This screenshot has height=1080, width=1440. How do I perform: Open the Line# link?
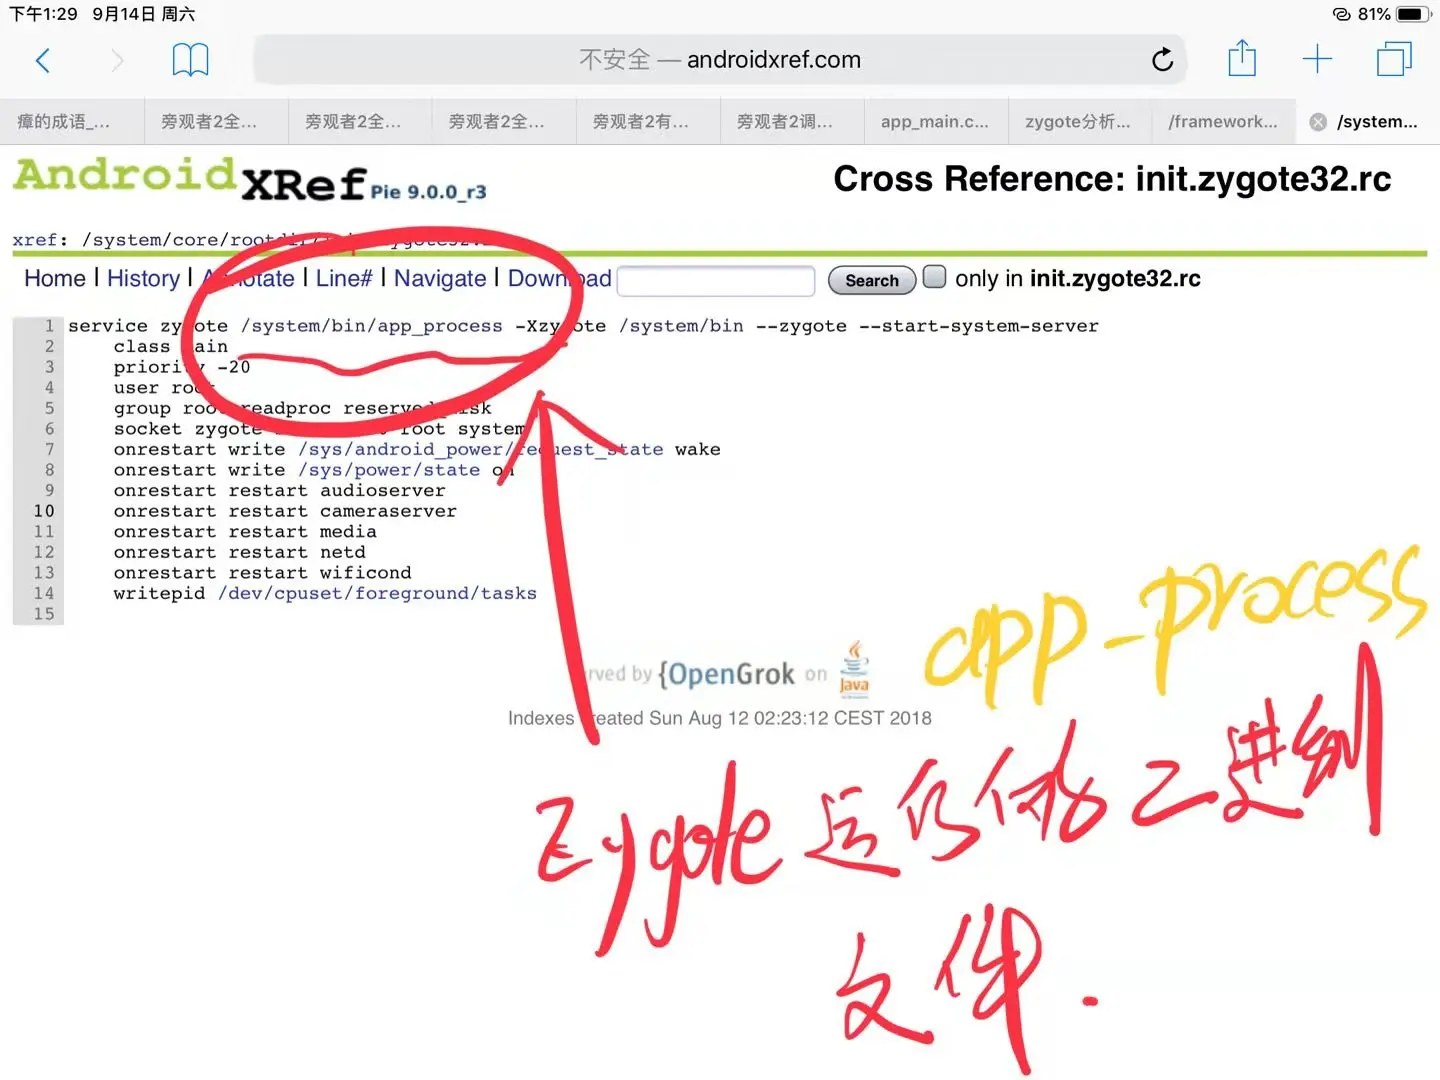(x=344, y=278)
